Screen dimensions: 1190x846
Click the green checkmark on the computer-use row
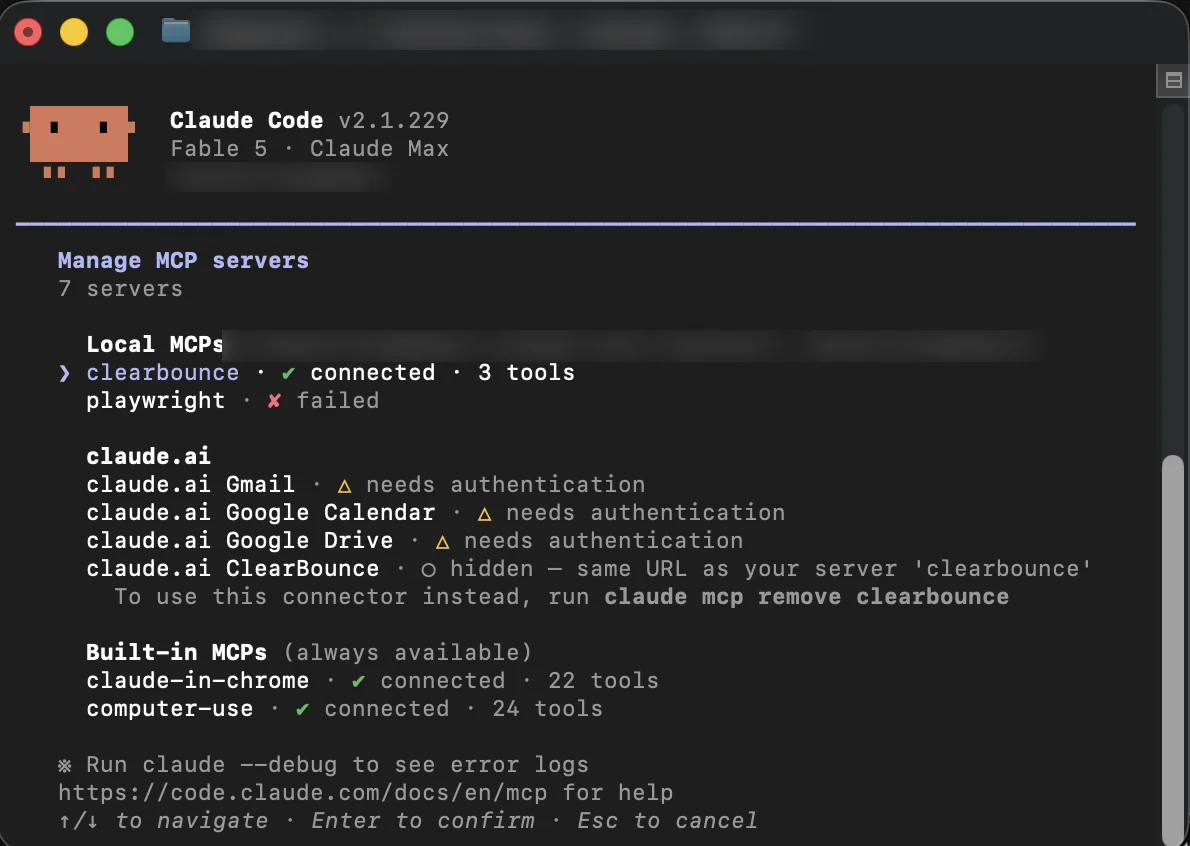[302, 709]
